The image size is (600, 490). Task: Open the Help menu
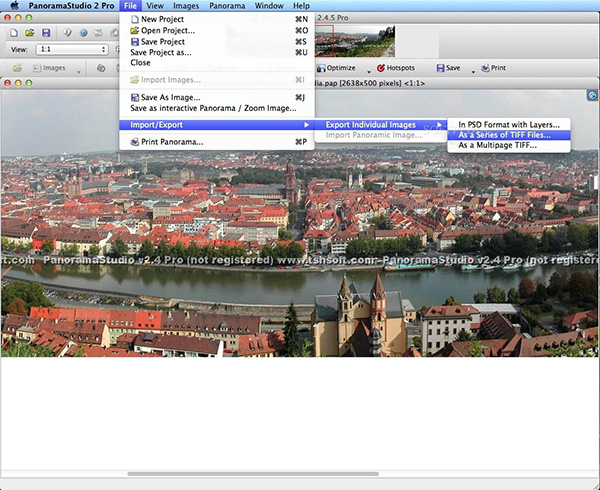302,6
